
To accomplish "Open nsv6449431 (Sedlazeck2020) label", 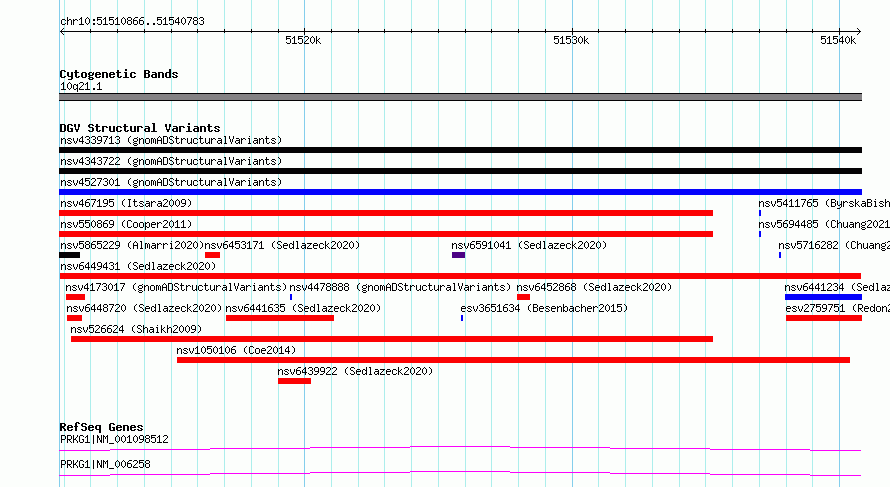I will tap(138, 266).
